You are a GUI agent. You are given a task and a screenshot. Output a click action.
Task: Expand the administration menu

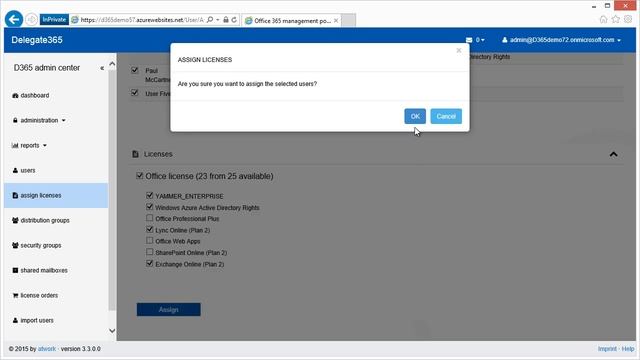pyautogui.click(x=43, y=120)
